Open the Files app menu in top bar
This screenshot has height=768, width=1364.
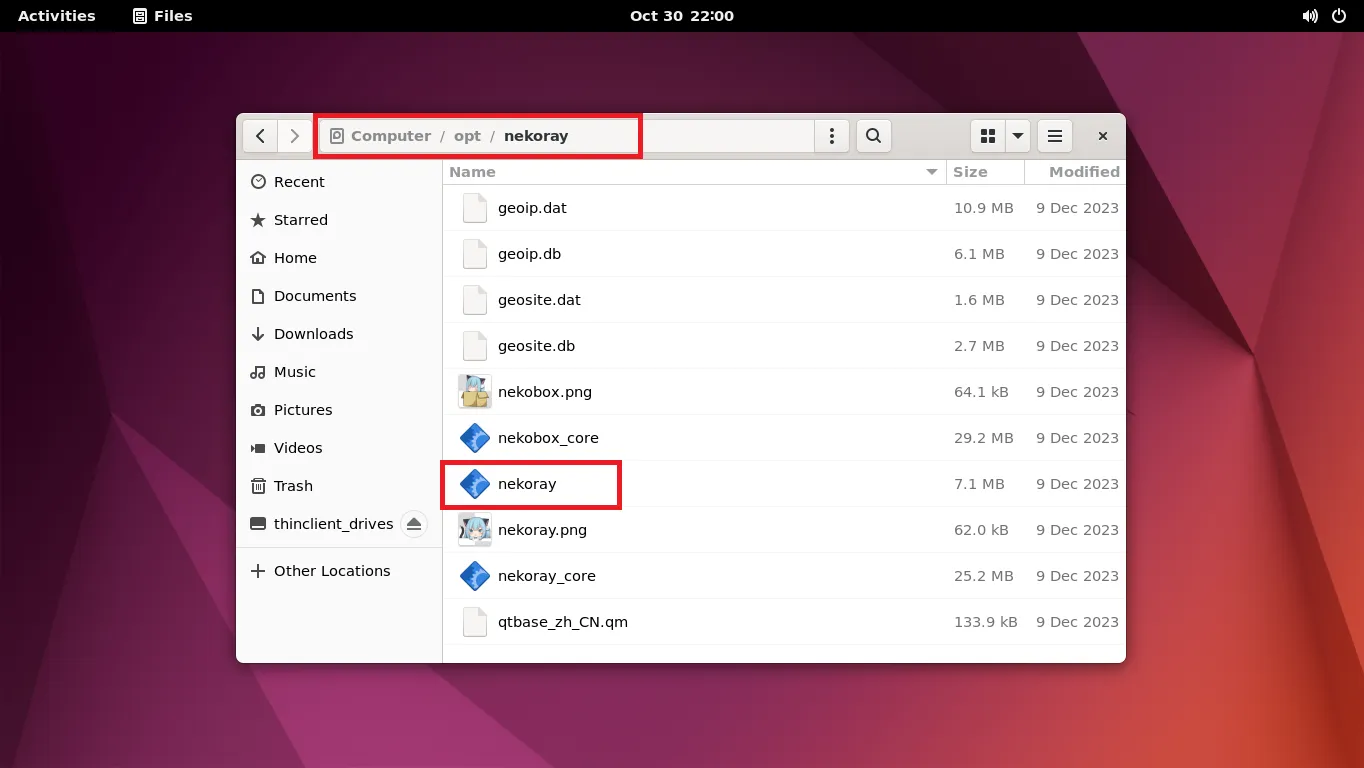(x=162, y=16)
